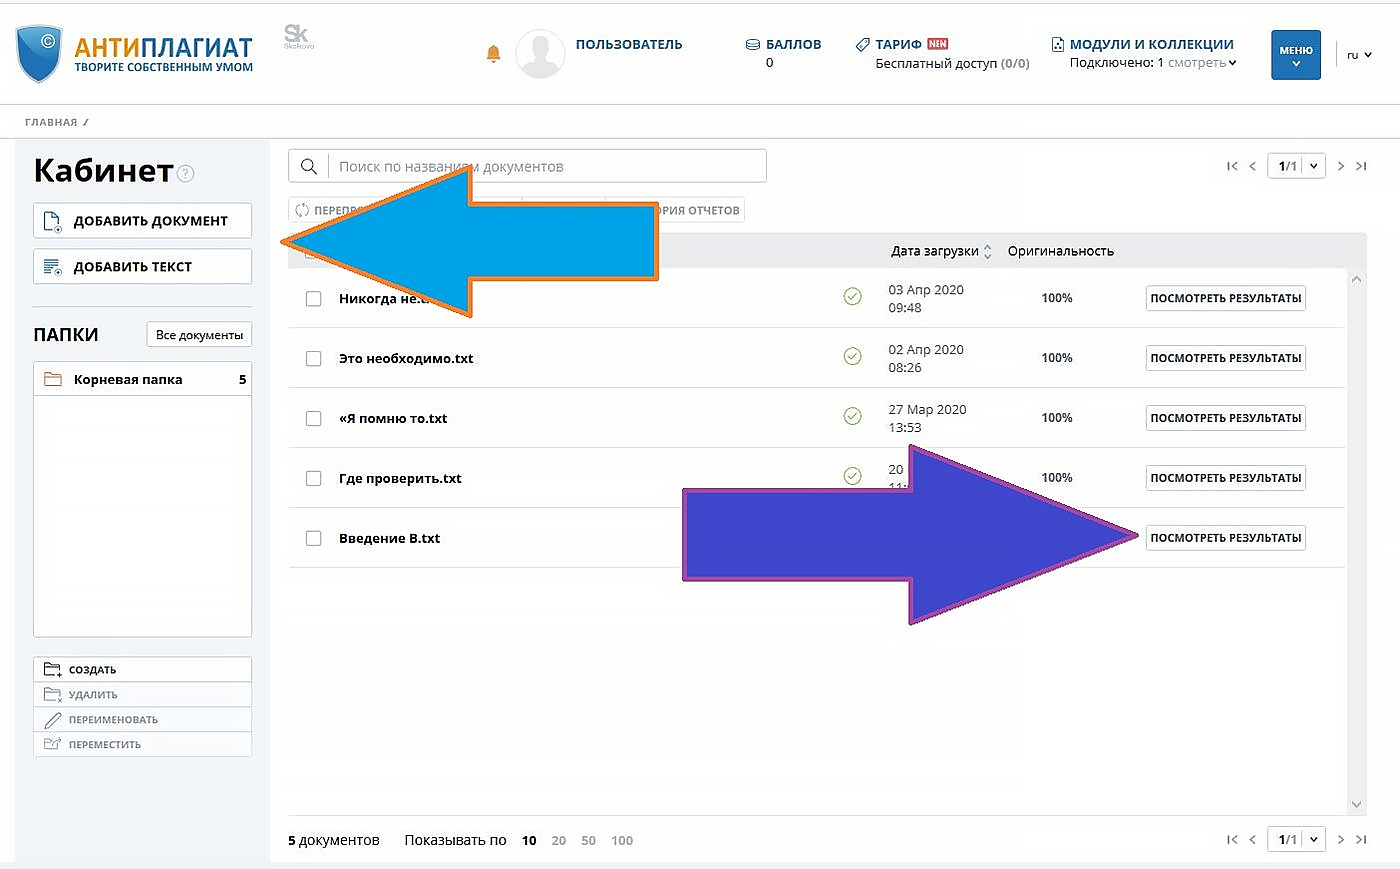Open the ru language selector
The height and width of the screenshot is (869, 1400).
point(1359,55)
